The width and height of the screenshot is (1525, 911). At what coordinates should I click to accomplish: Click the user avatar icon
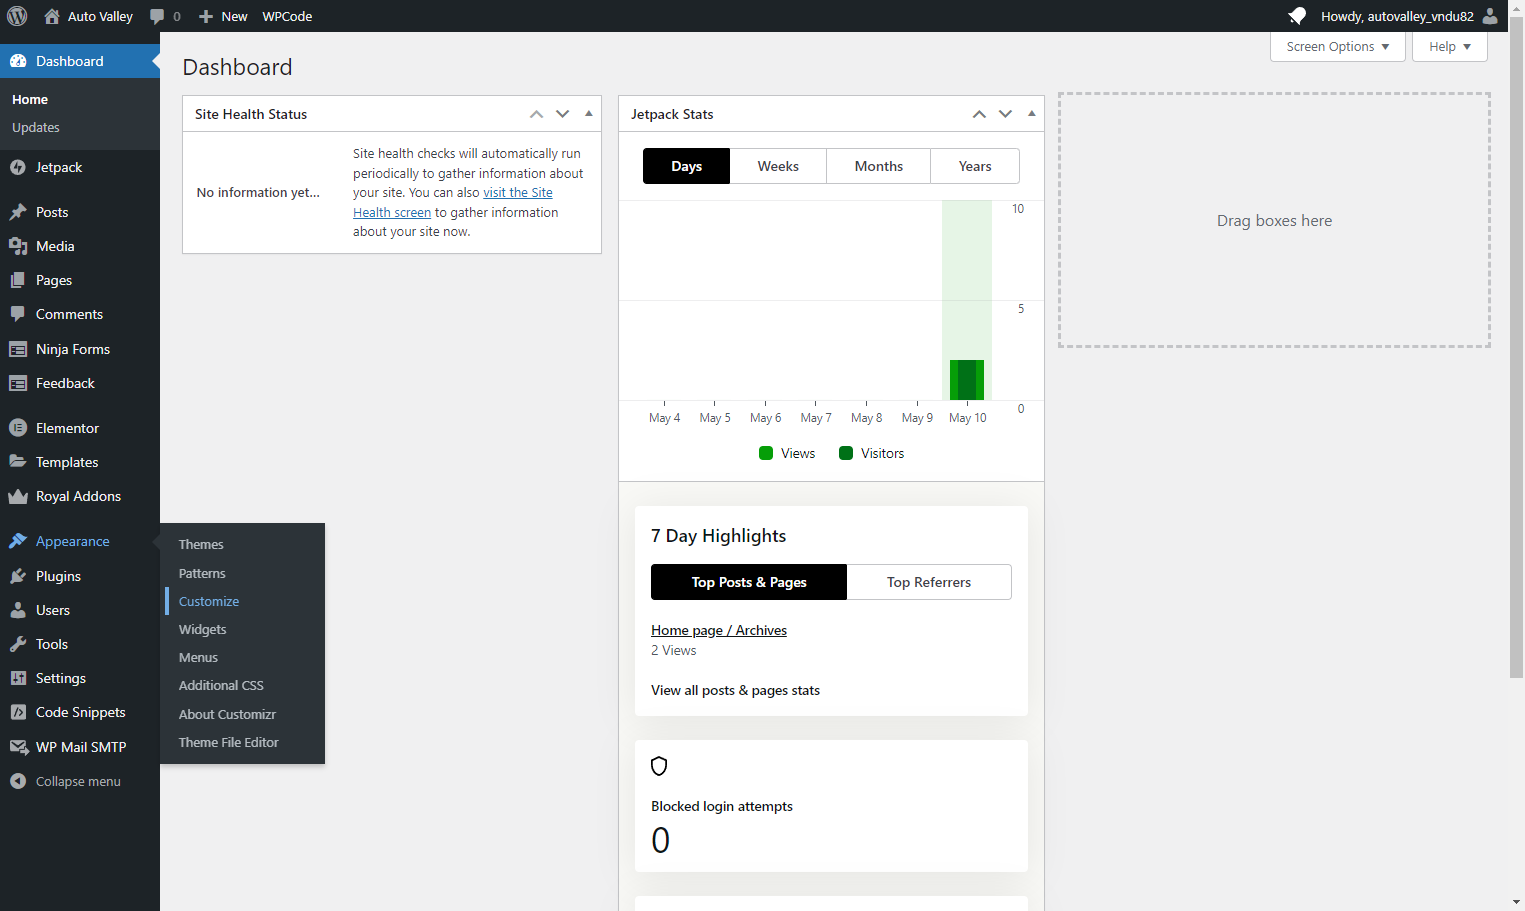pyautogui.click(x=1490, y=16)
